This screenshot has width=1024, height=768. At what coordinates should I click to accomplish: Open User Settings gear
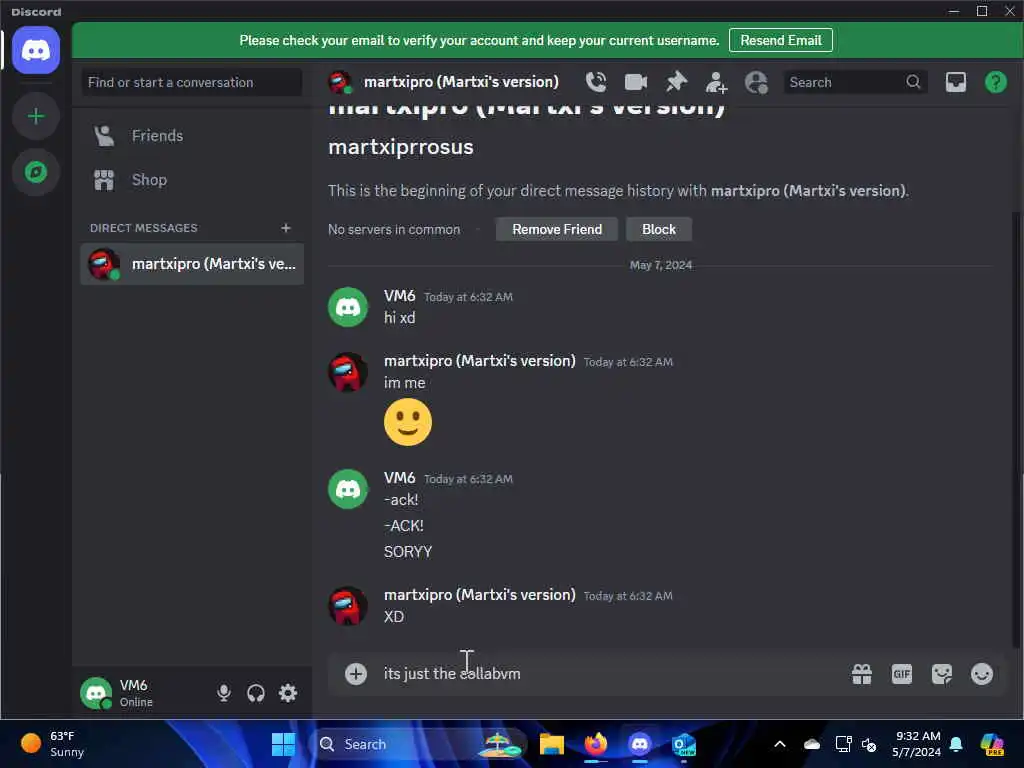tap(287, 693)
